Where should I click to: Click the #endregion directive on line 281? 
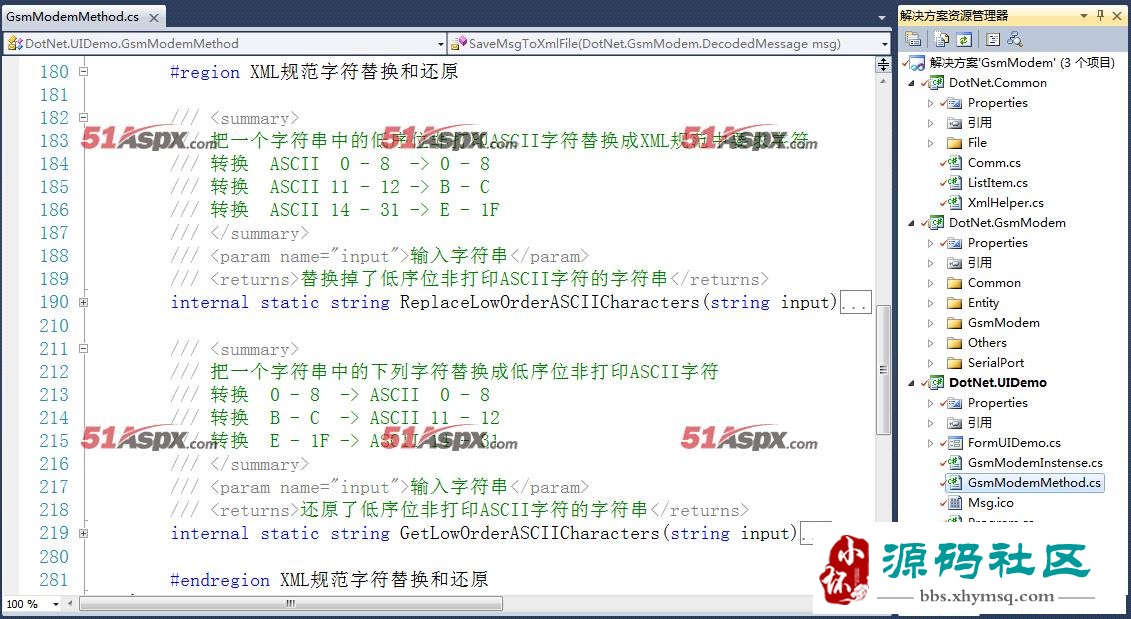(x=219, y=579)
